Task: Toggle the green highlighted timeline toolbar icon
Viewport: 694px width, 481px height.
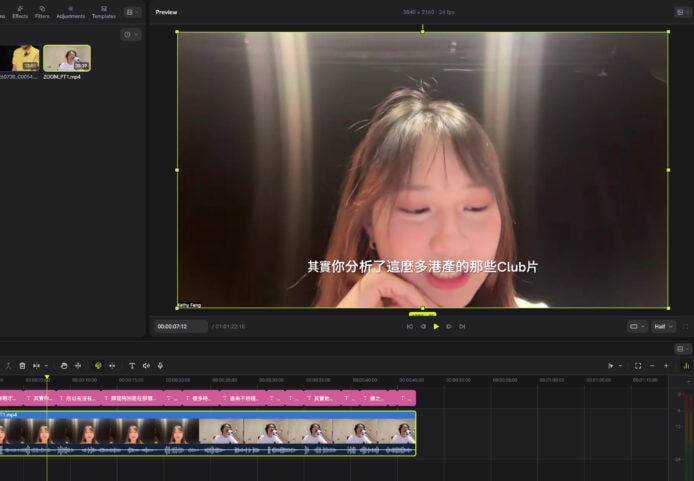Action: (x=98, y=366)
